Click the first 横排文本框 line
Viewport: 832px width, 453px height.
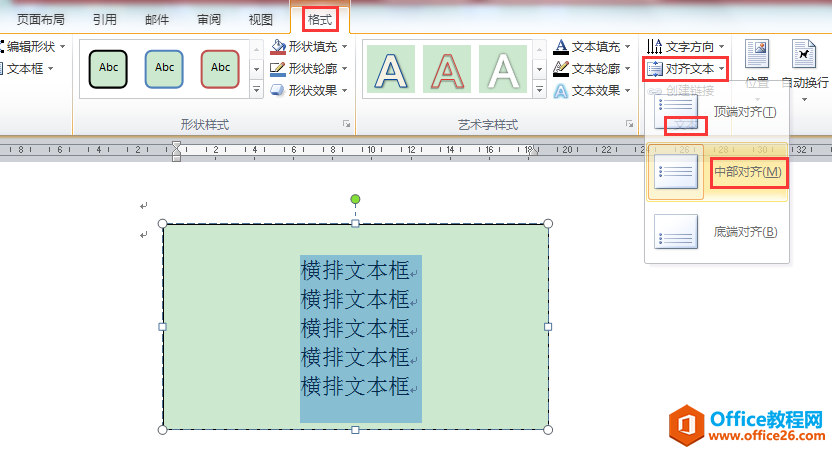coord(355,271)
